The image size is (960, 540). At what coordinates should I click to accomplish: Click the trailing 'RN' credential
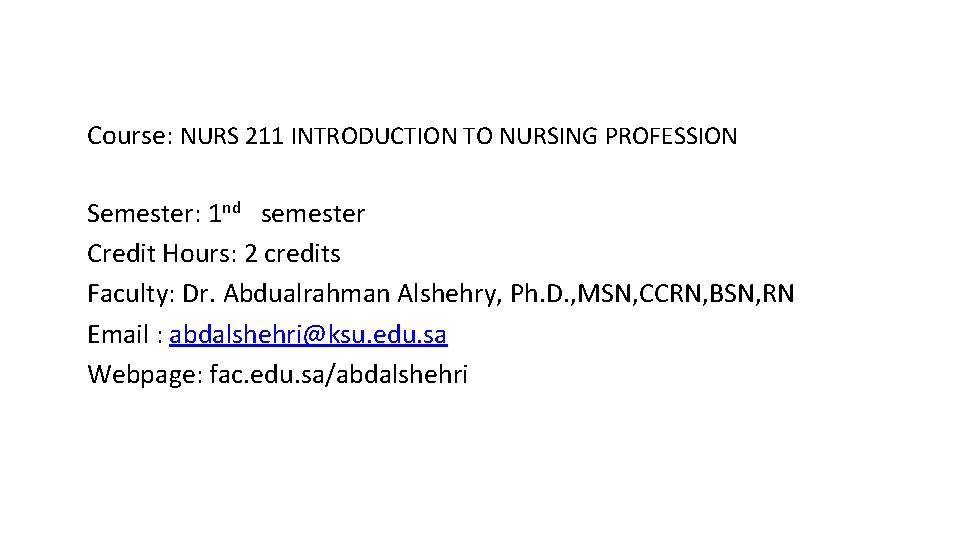(780, 295)
